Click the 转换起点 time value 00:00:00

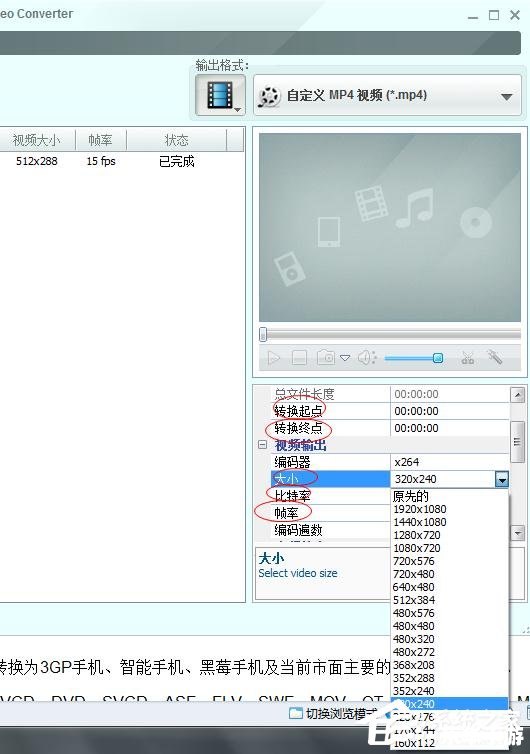tap(416, 411)
